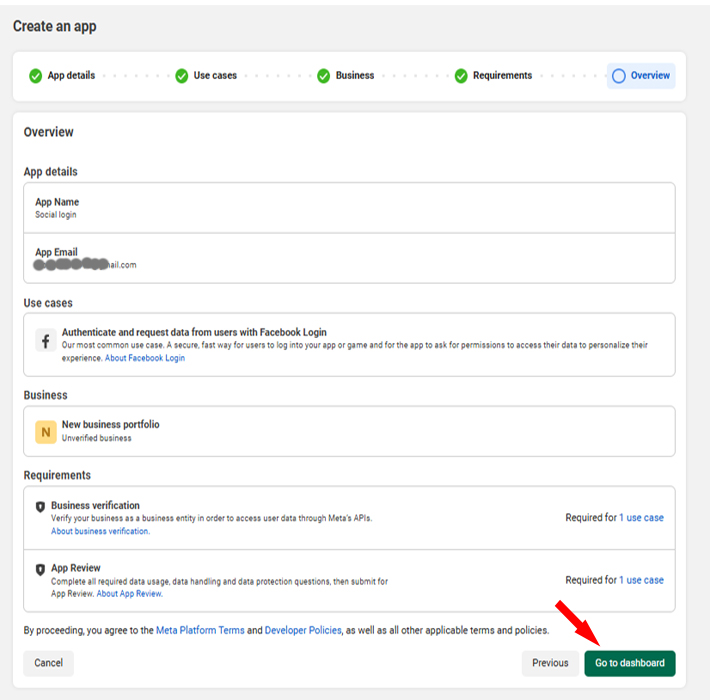Image resolution: width=710 pixels, height=700 pixels.
Task: Click the Facebook logo icon in Use cases
Action: 46,340
